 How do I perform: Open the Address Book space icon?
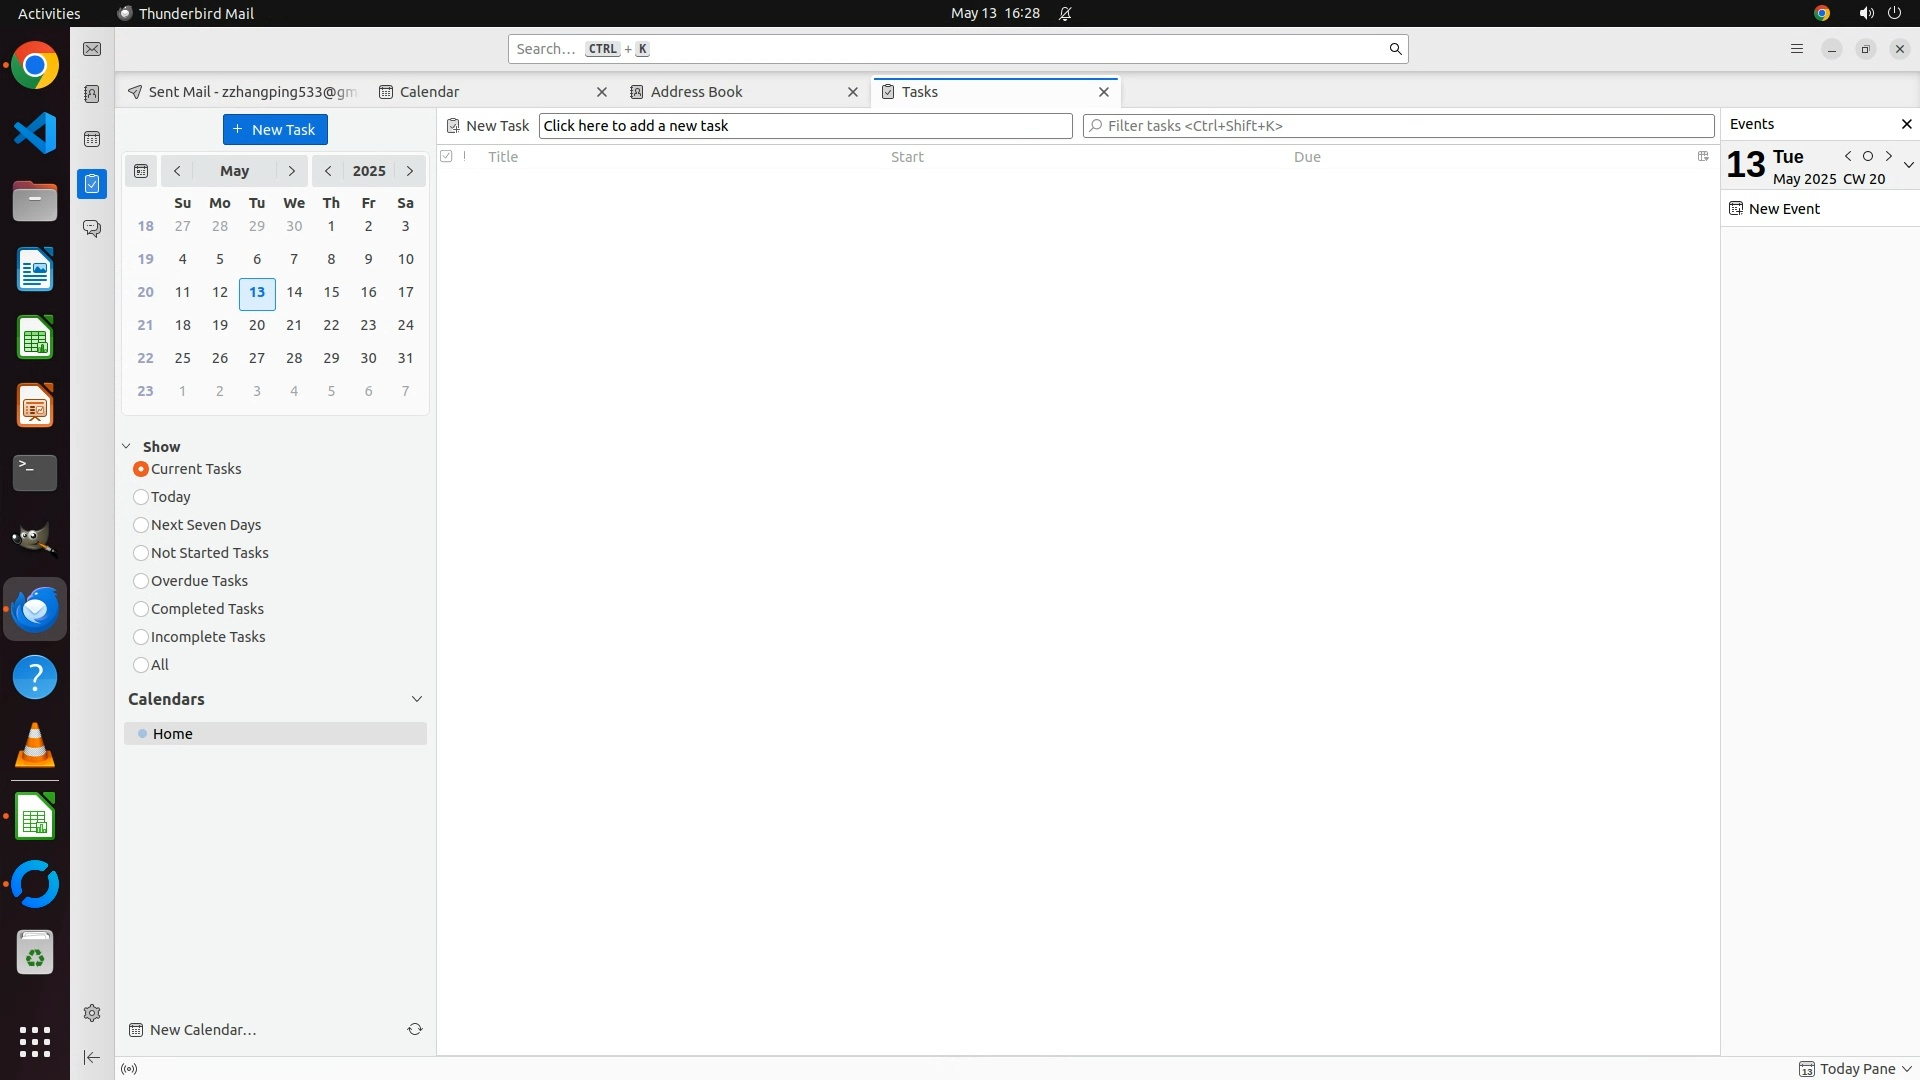coord(92,94)
